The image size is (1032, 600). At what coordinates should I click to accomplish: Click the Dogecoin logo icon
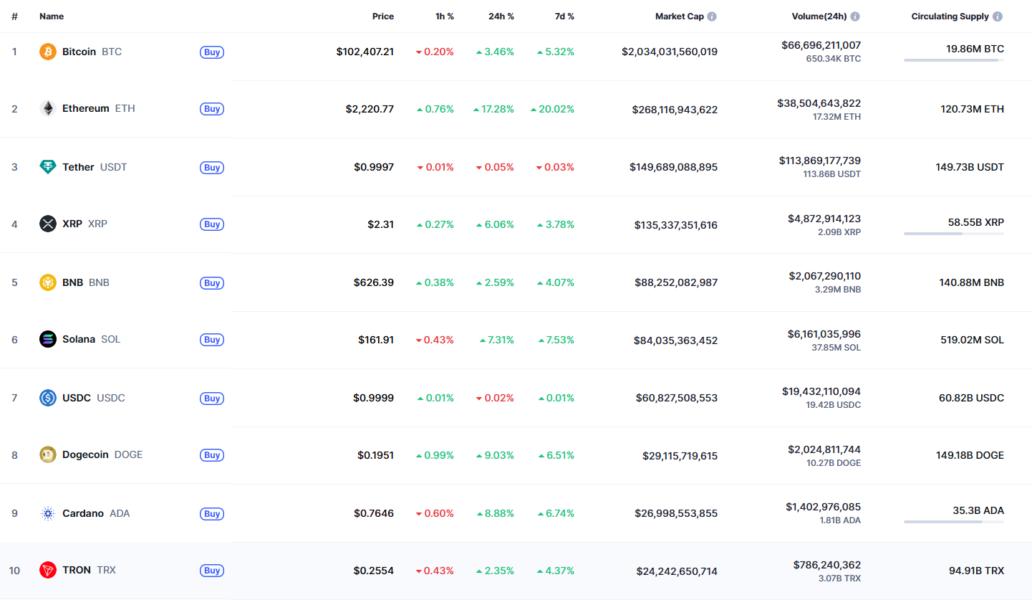click(47, 455)
